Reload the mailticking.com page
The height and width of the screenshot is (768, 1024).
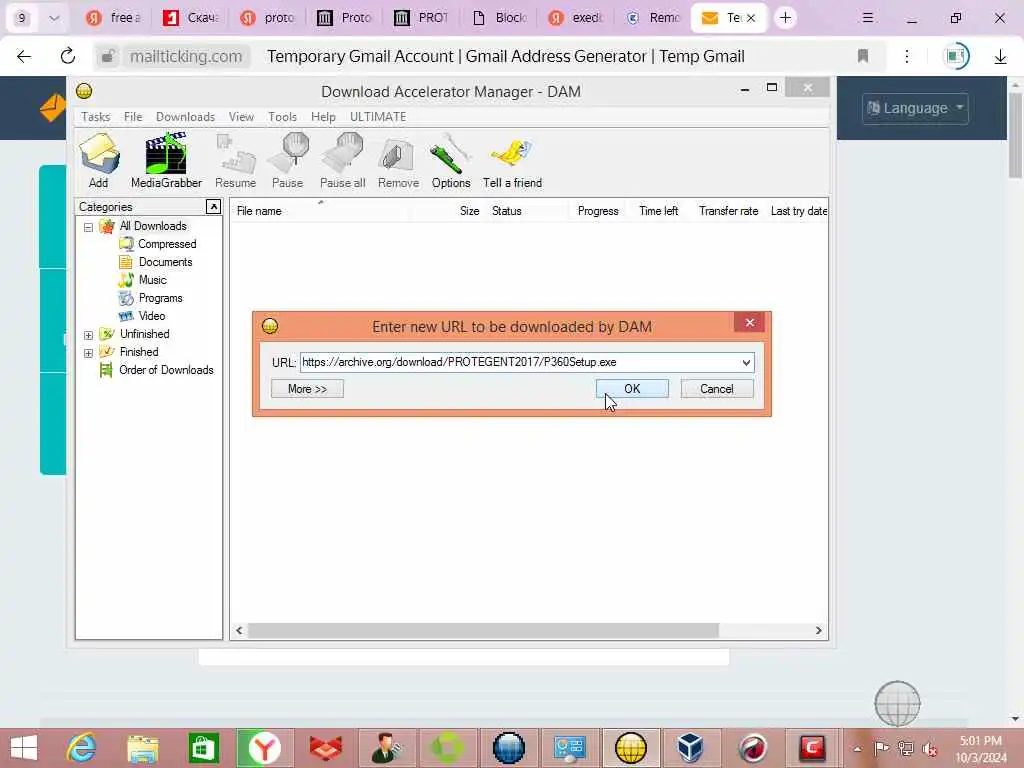pos(68,56)
